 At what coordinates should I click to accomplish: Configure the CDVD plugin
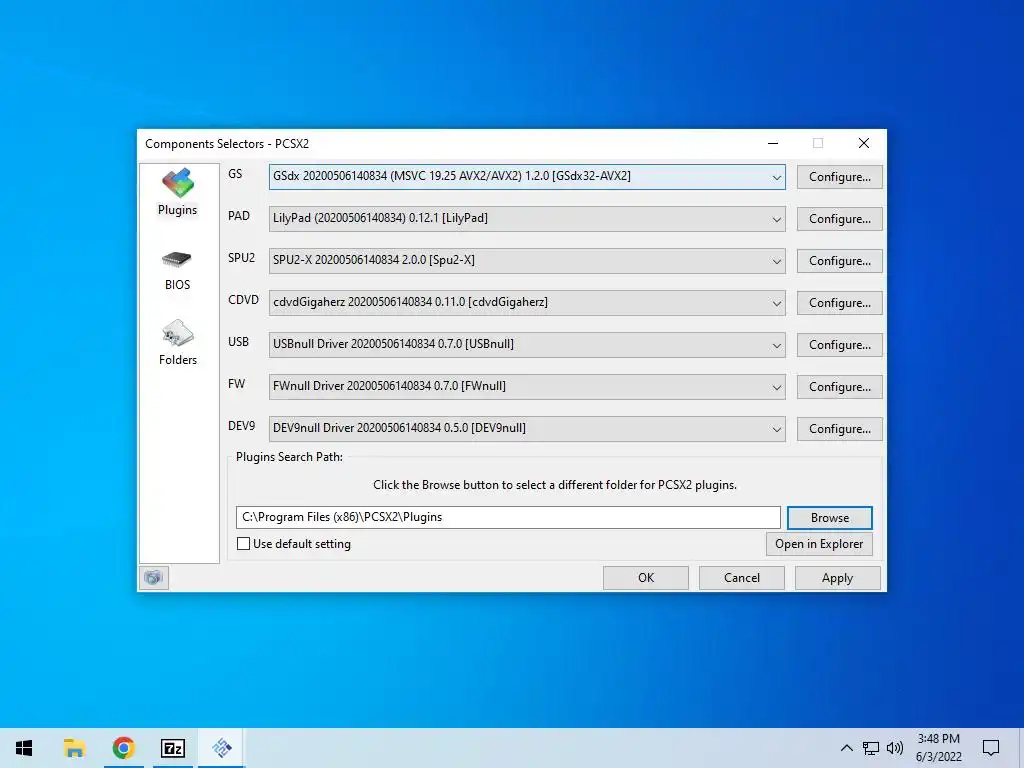point(839,302)
